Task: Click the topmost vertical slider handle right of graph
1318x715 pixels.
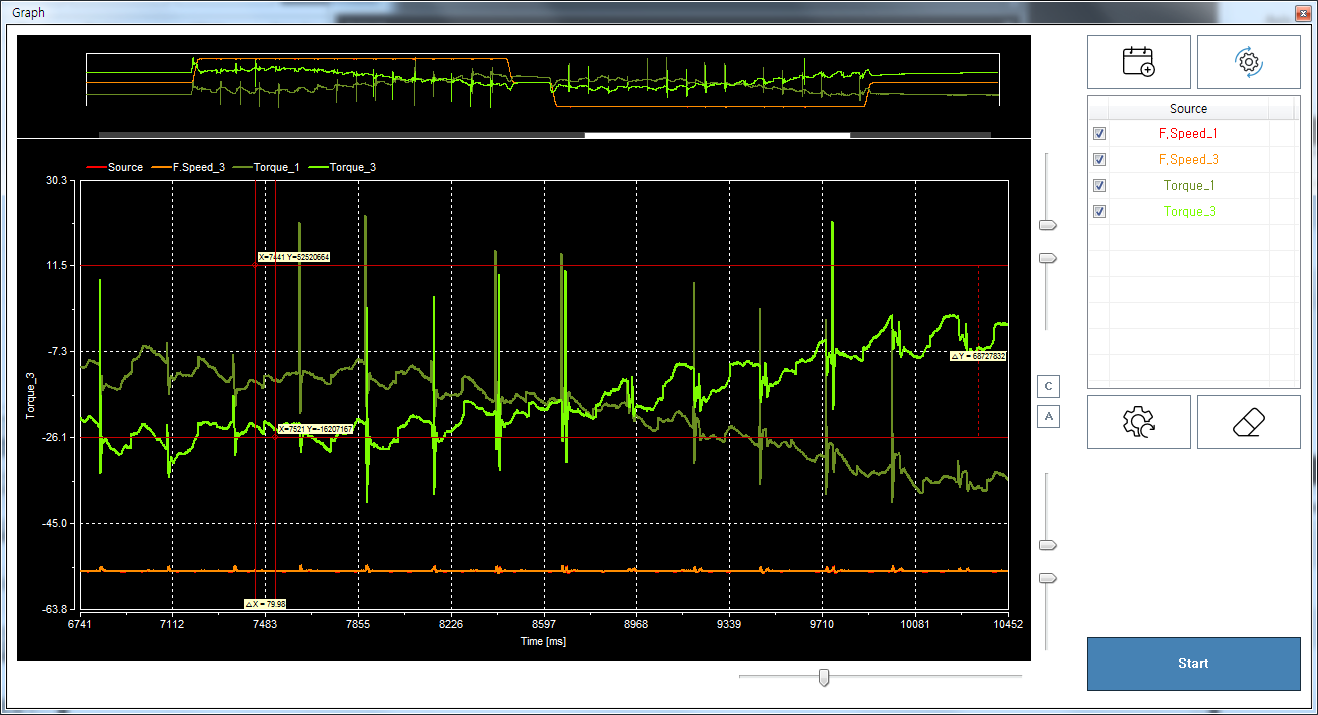Action: (1048, 226)
